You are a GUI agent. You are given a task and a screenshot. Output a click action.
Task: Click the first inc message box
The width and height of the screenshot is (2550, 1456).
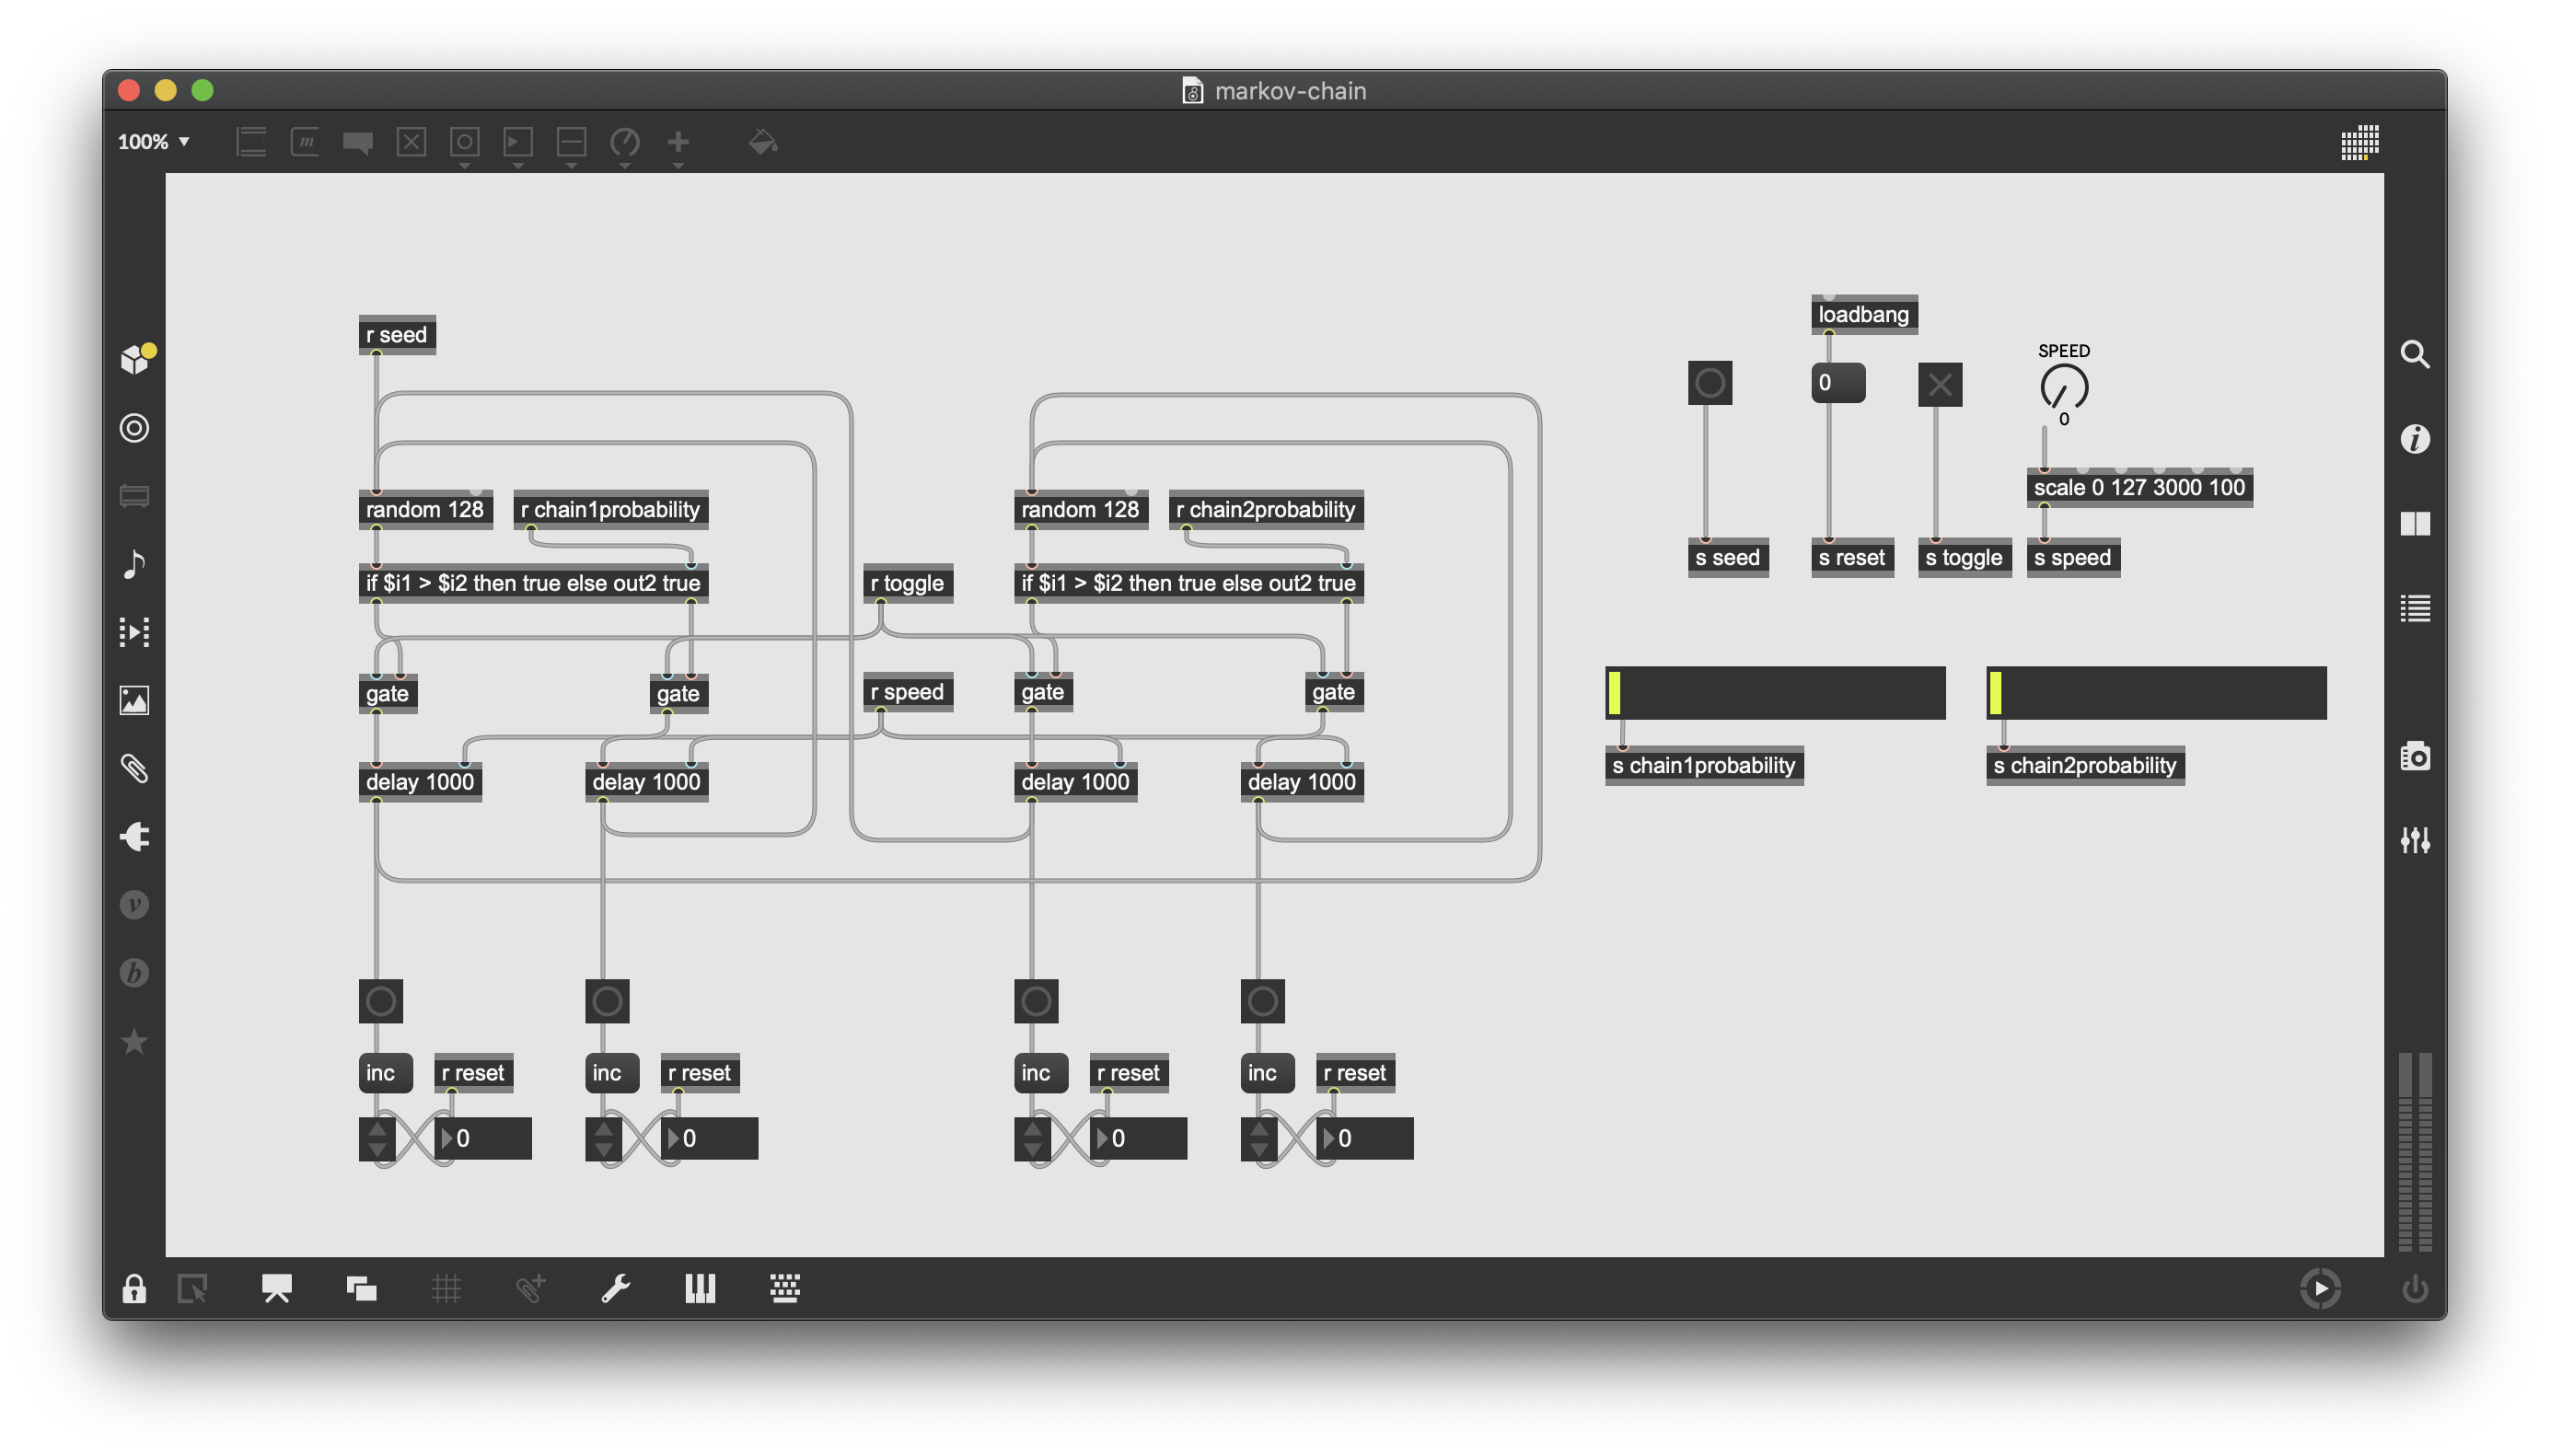point(385,1073)
